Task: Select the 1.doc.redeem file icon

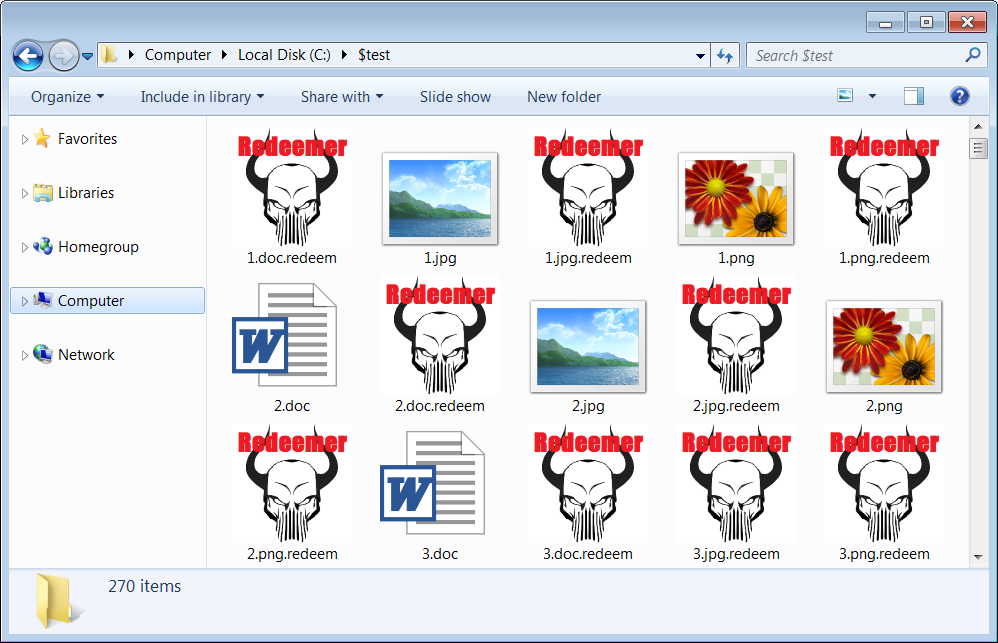Action: pyautogui.click(x=292, y=188)
